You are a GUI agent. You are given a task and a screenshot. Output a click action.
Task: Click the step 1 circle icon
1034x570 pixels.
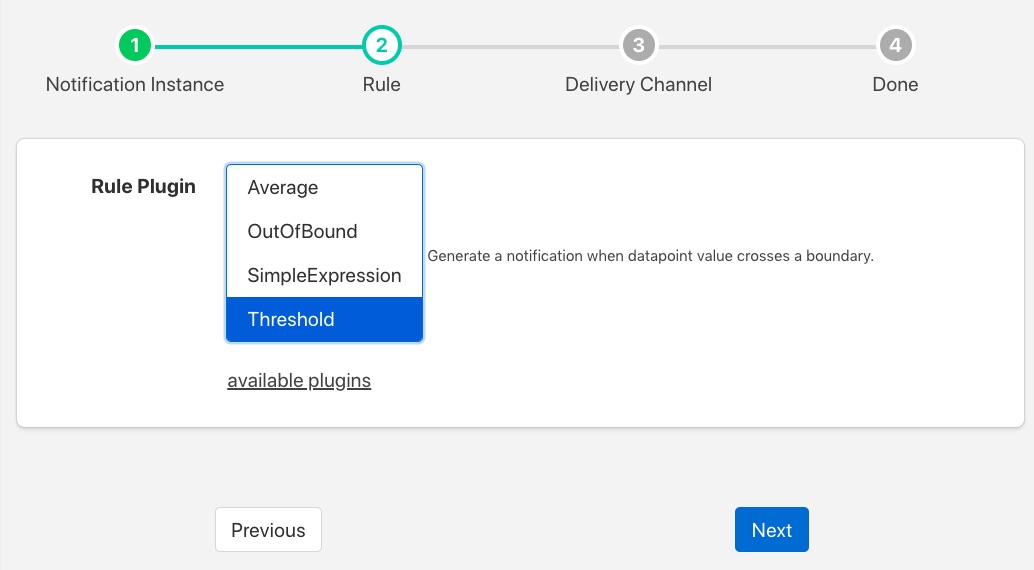coord(135,46)
